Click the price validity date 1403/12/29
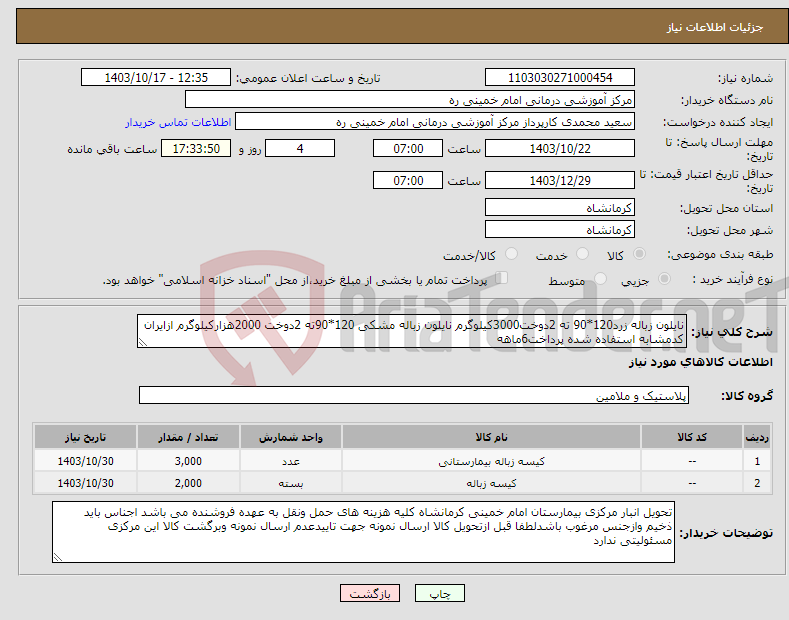Screen dimensions: 789x620 (560, 180)
